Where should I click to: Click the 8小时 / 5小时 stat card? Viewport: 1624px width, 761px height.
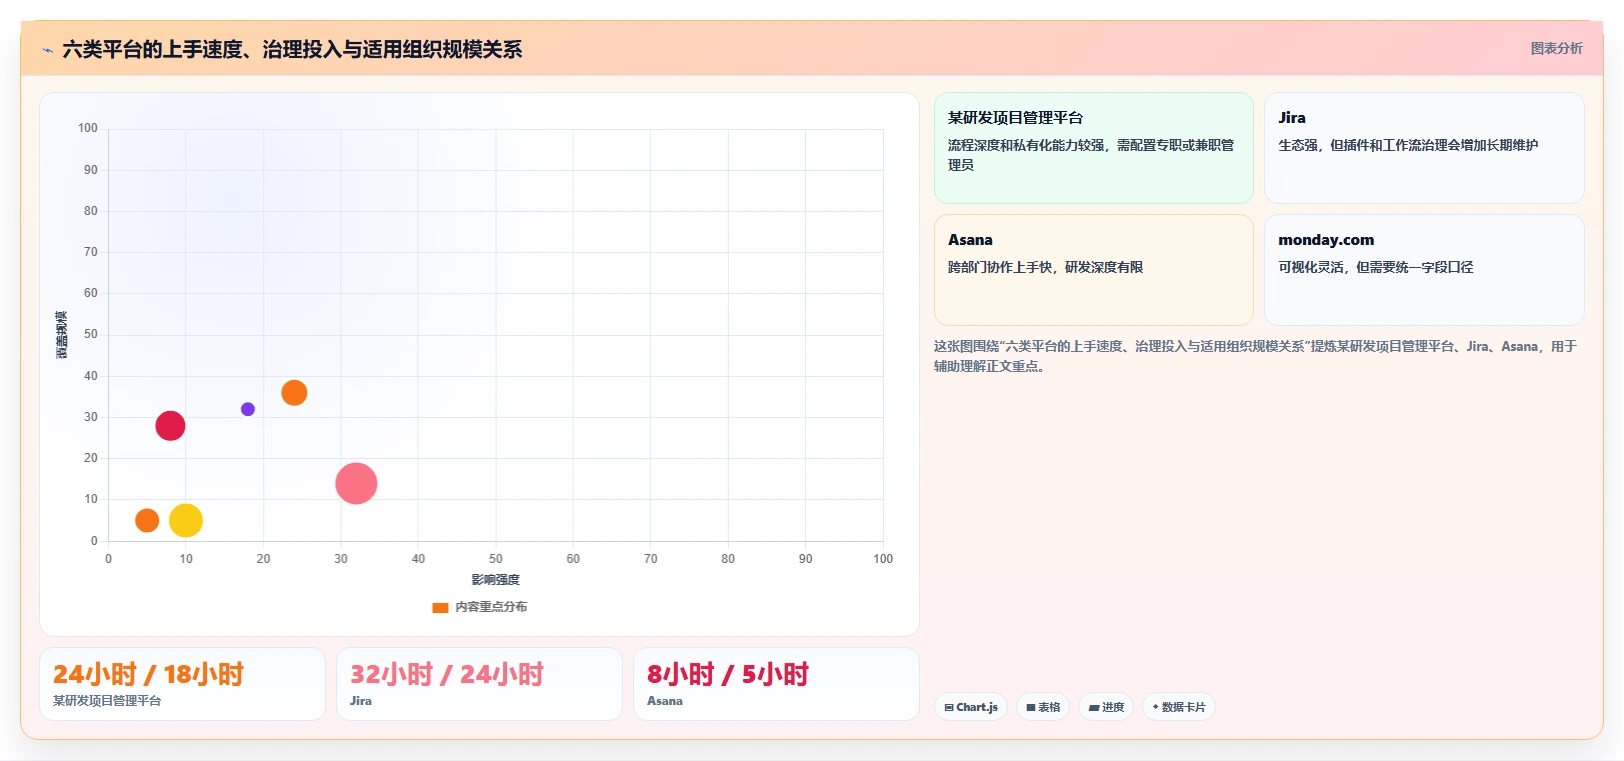click(776, 684)
